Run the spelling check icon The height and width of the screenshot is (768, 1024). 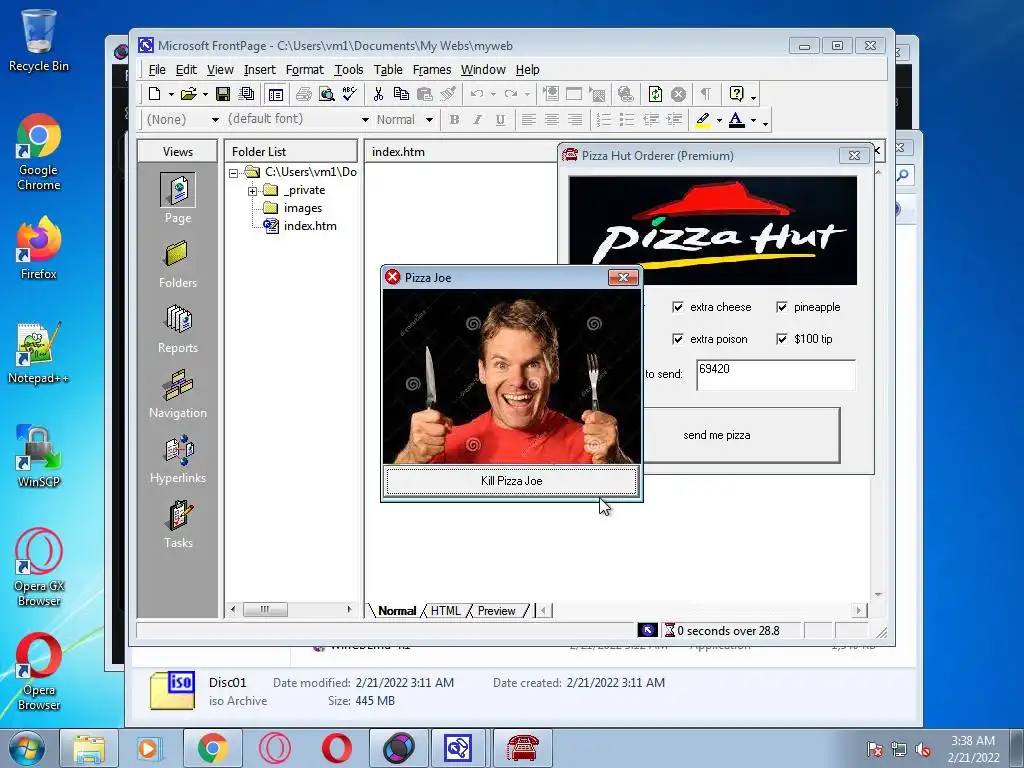(x=349, y=94)
